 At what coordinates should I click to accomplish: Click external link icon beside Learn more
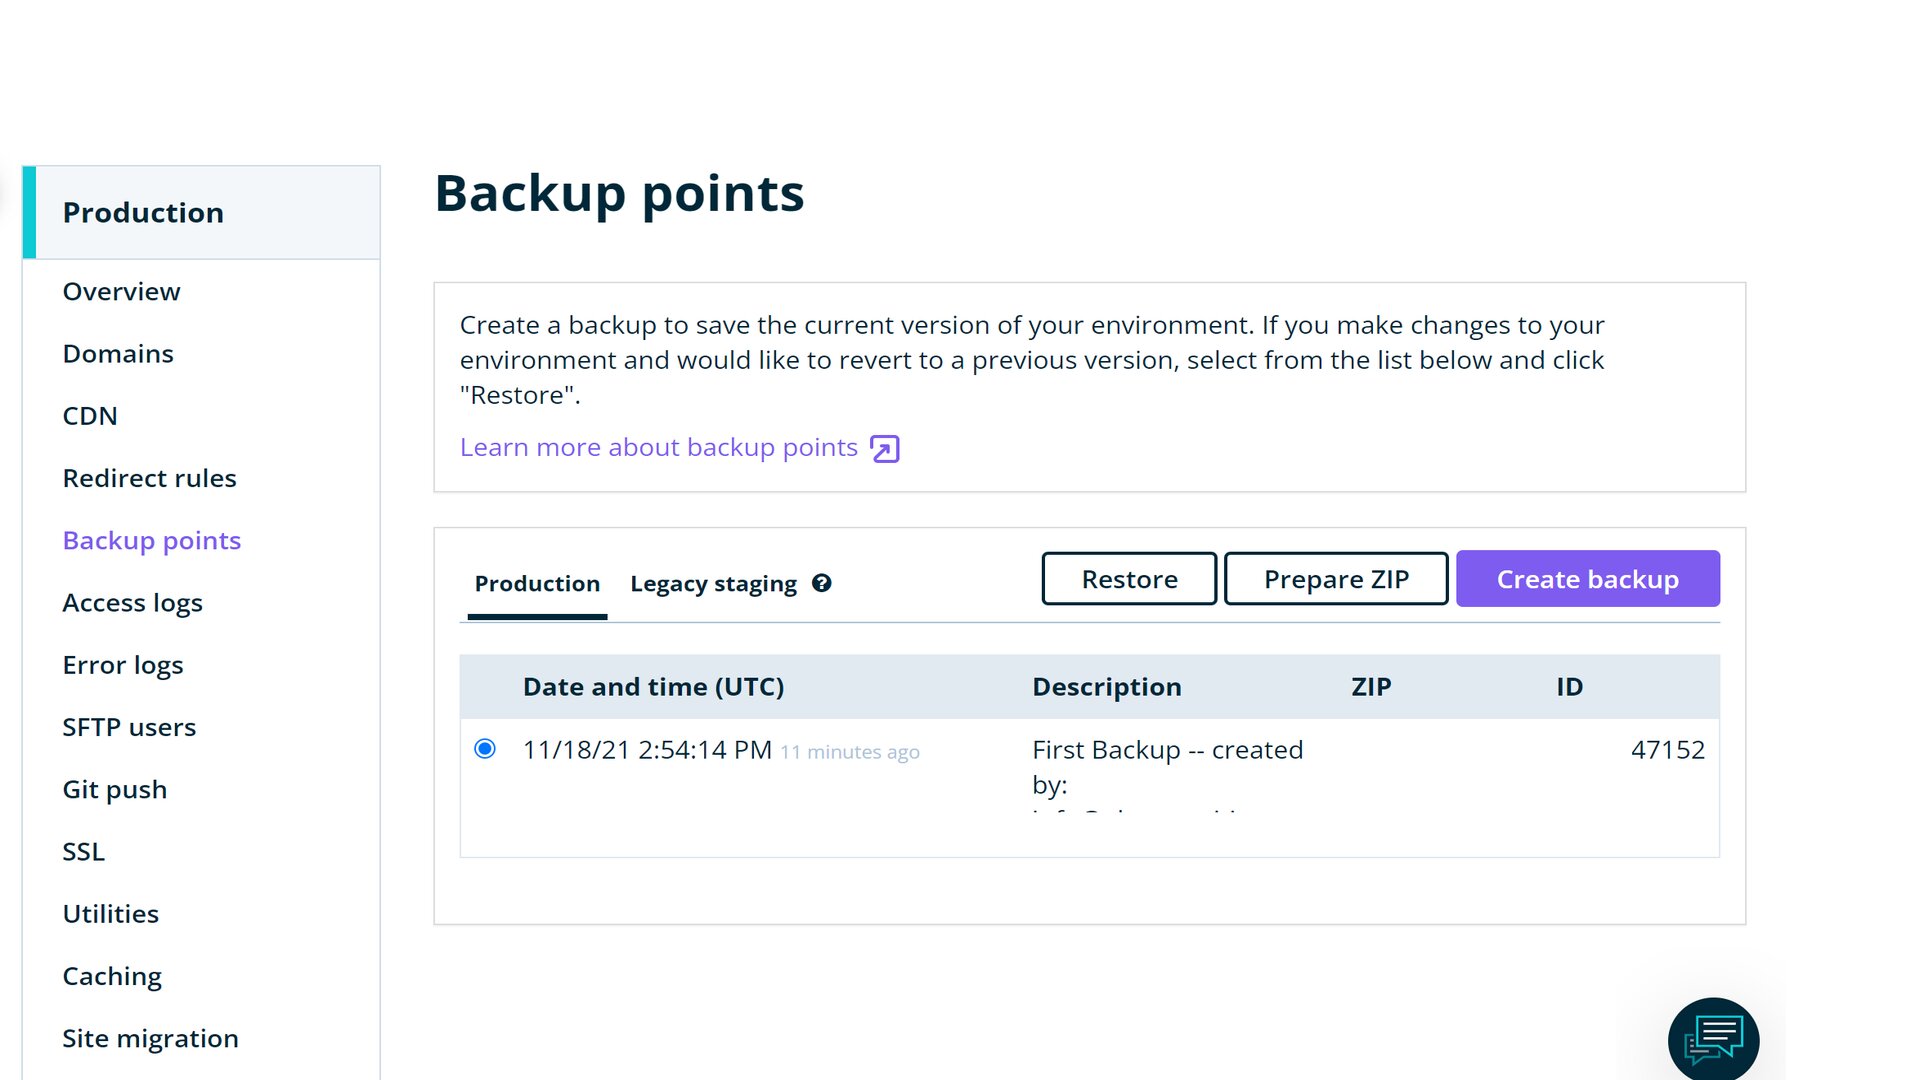pos(885,449)
